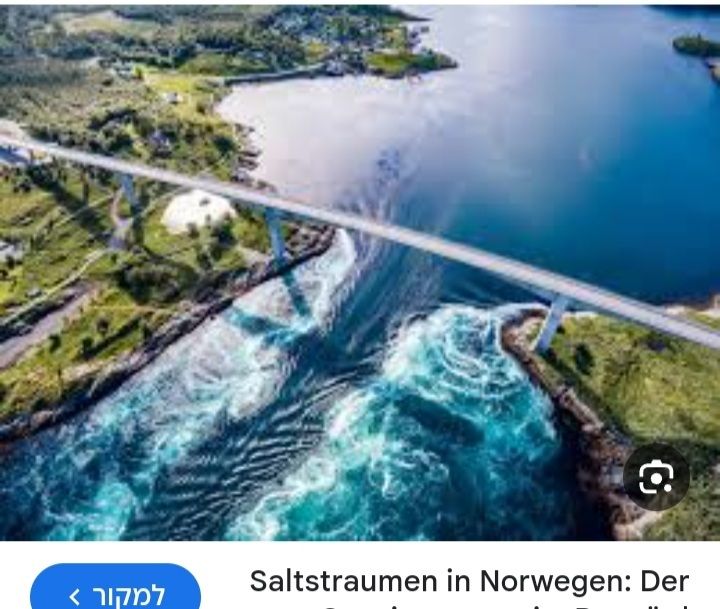
Task: Open Google Lens search on the image
Action: (x=656, y=477)
